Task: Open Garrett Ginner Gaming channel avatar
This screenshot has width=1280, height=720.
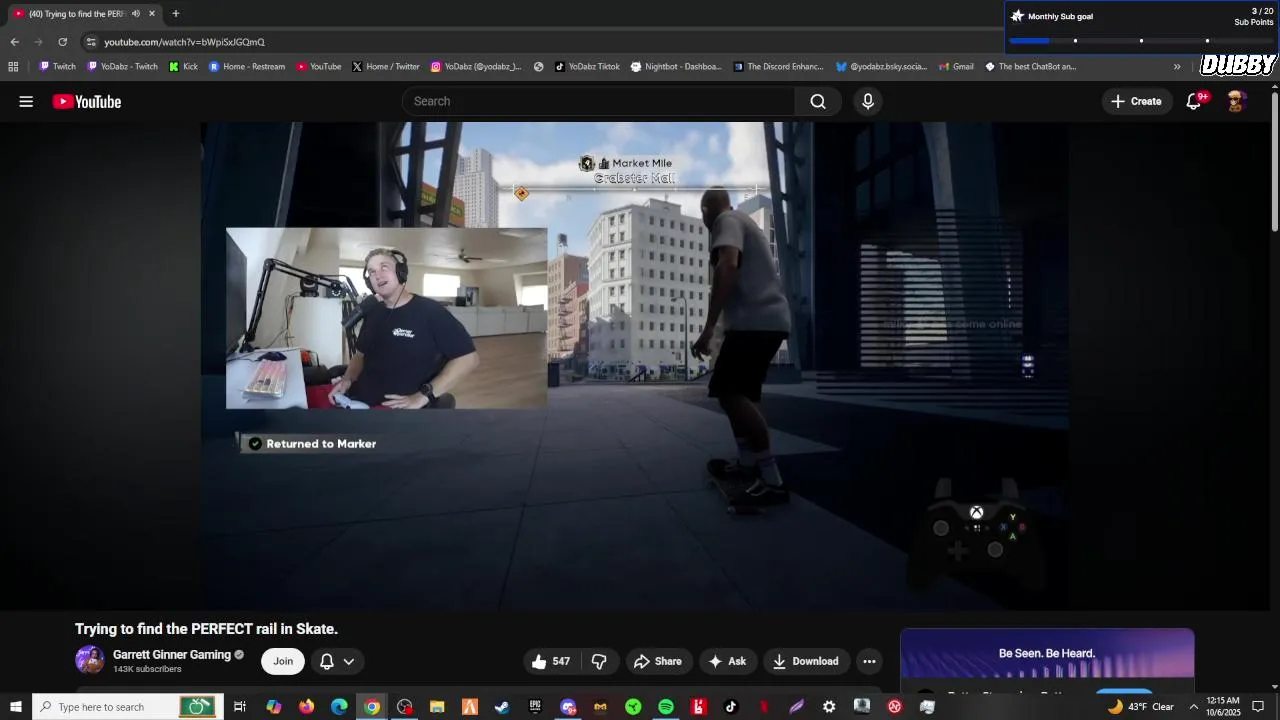Action: coord(90,660)
